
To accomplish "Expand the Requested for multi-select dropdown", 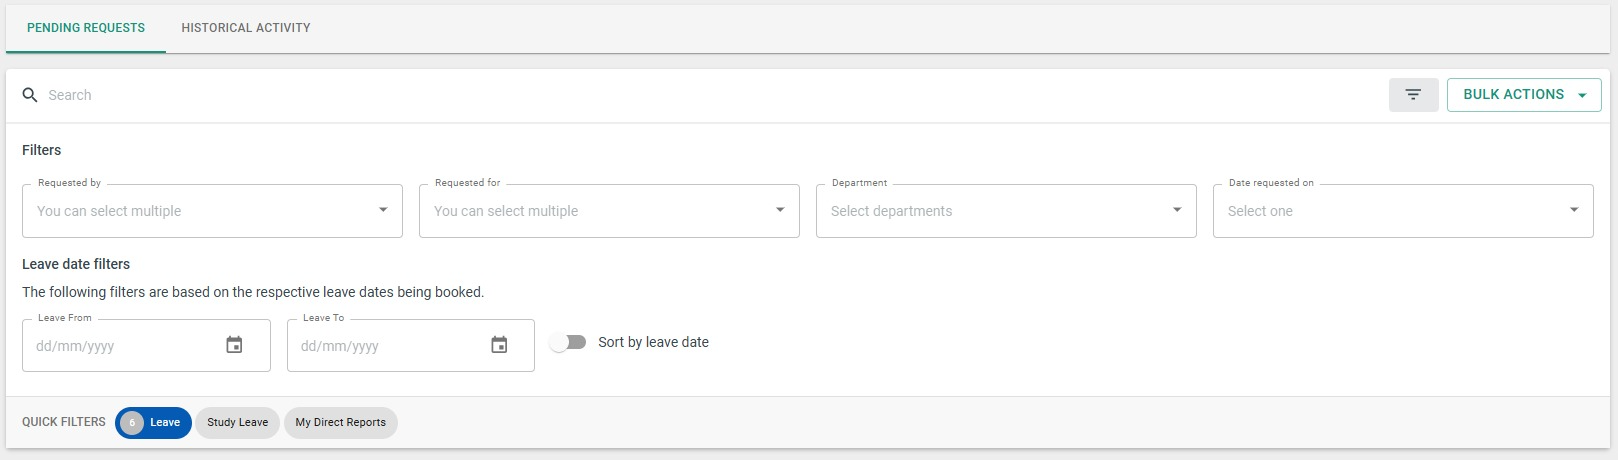I will tap(609, 211).
